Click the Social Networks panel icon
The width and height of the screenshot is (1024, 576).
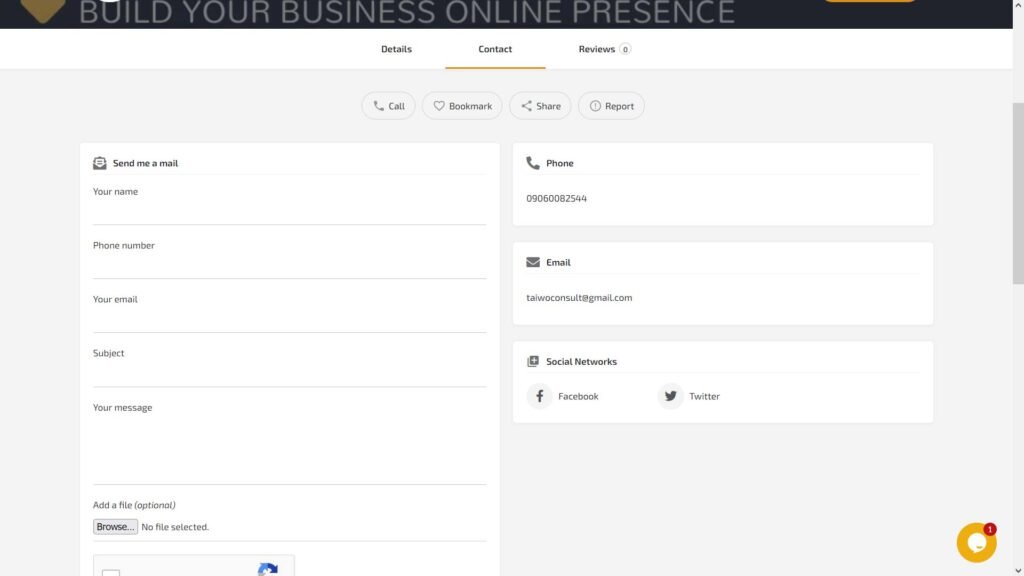pyautogui.click(x=532, y=361)
